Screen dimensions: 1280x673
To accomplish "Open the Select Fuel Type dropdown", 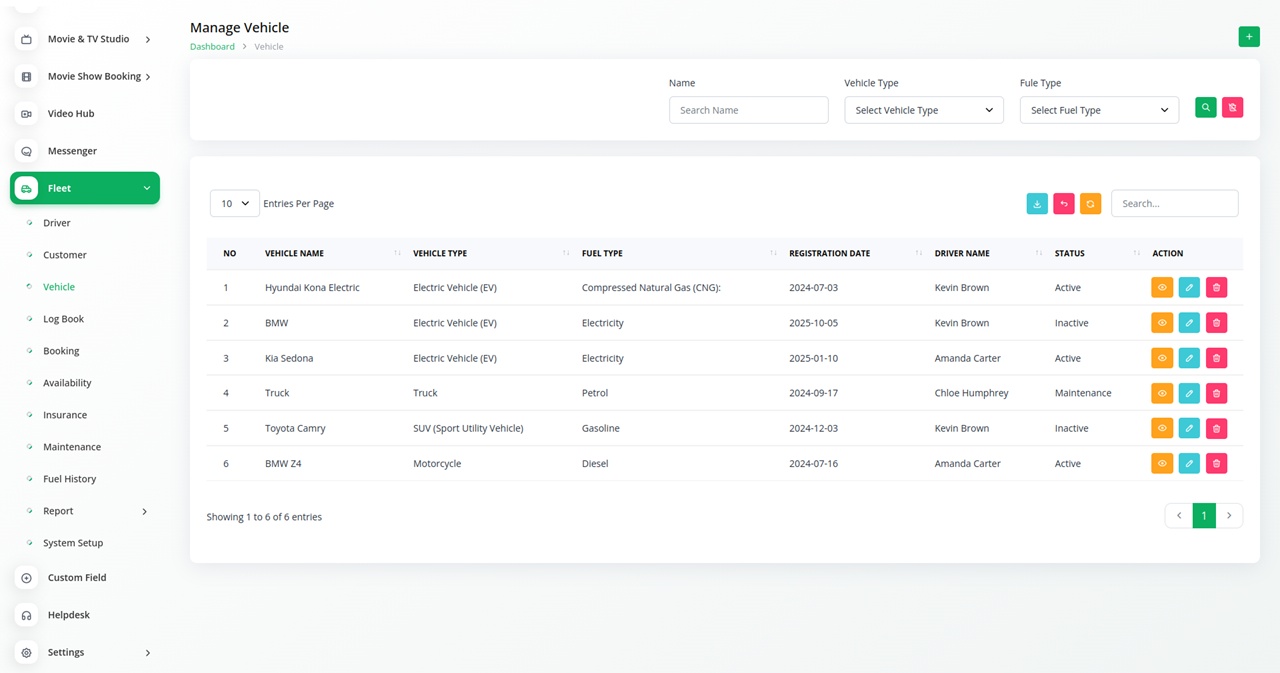I will coord(1098,110).
